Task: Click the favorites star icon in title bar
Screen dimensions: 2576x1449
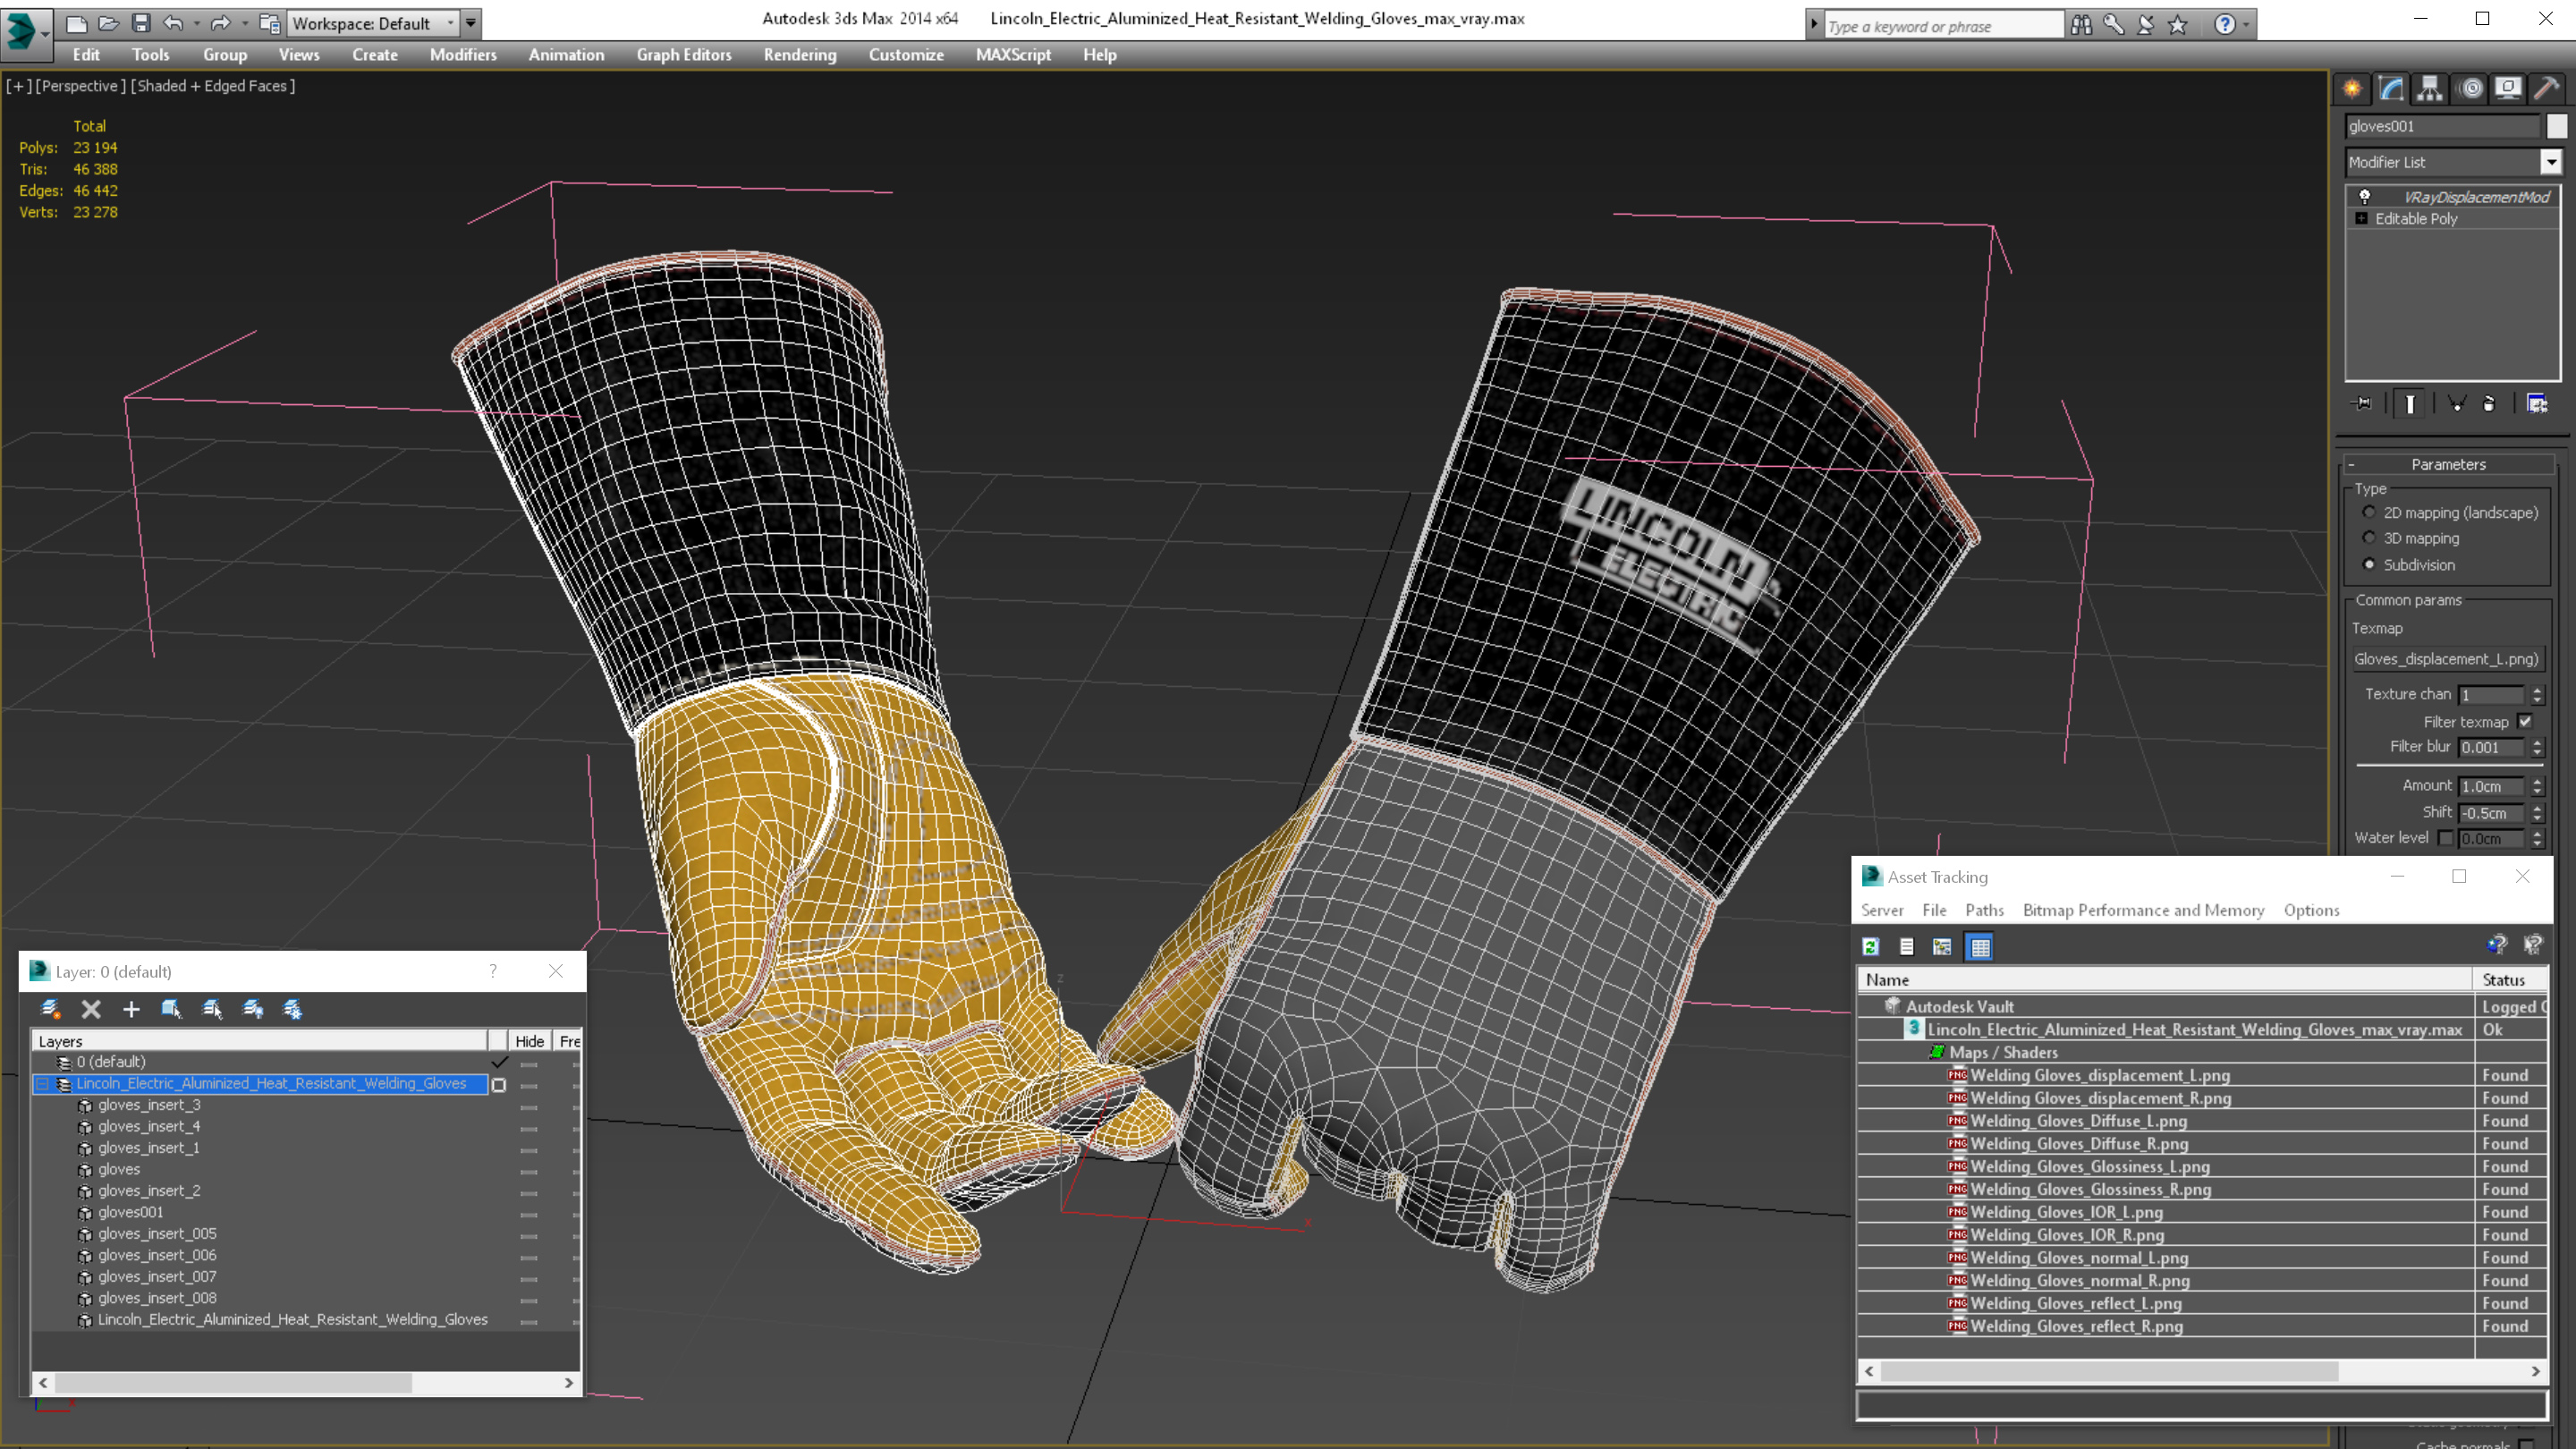Action: pyautogui.click(x=2178, y=24)
